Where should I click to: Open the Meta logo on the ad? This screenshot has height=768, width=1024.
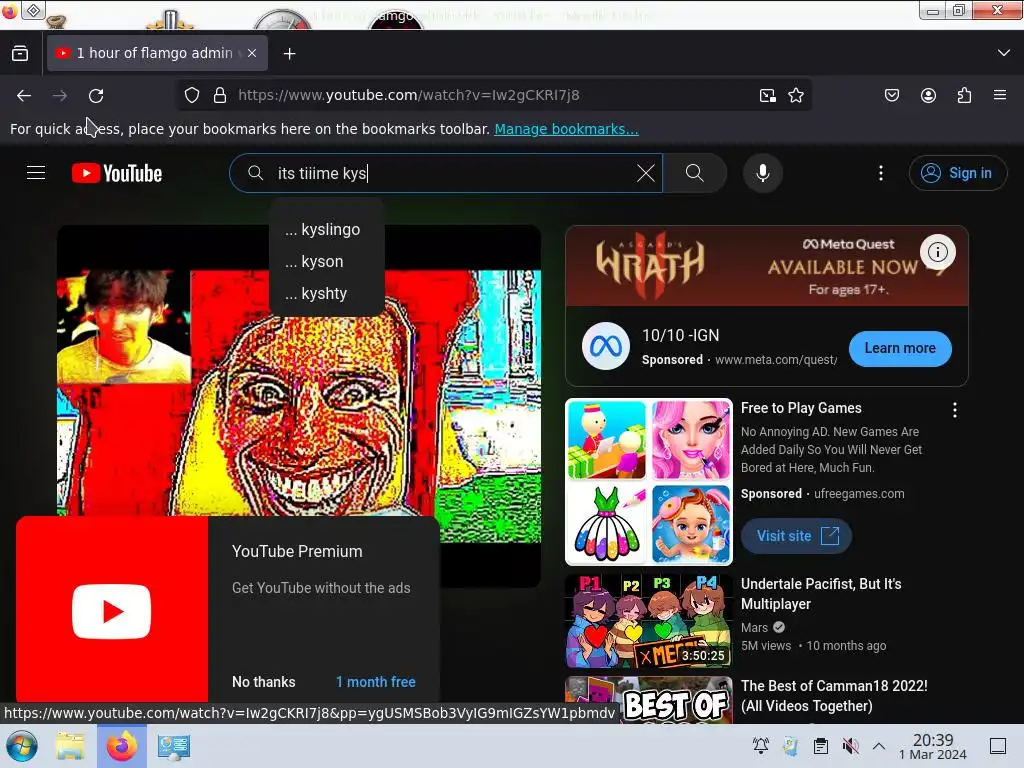pos(605,346)
